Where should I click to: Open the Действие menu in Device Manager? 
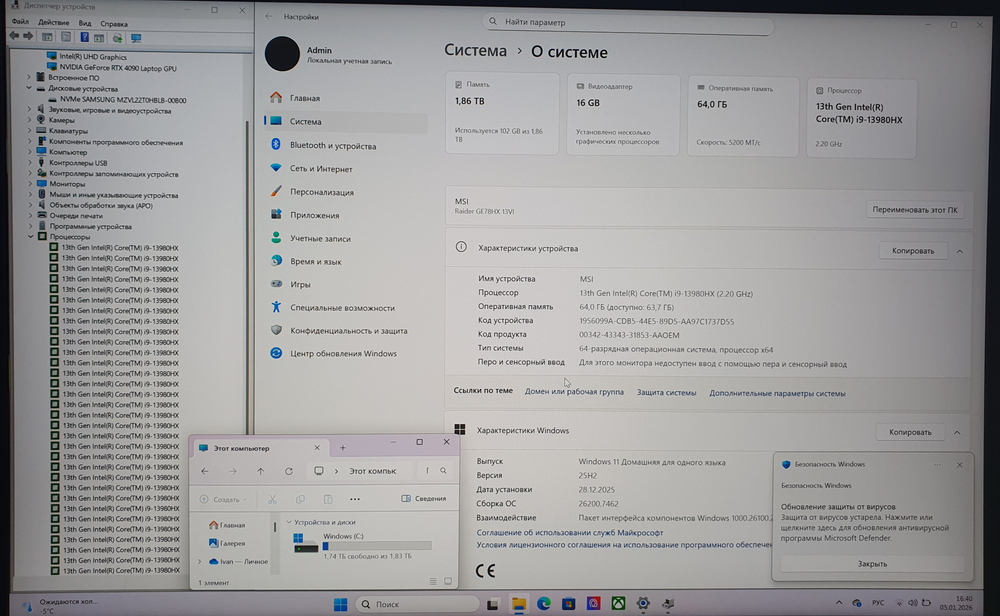pyautogui.click(x=55, y=23)
